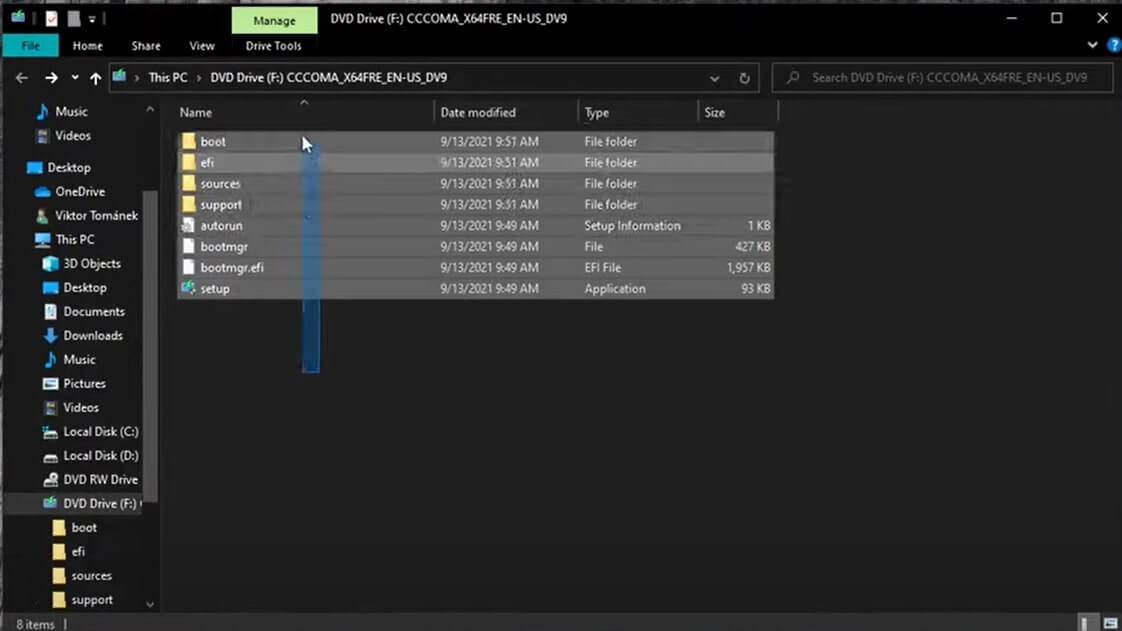
Task: Open the View ribbon tab
Action: click(202, 46)
